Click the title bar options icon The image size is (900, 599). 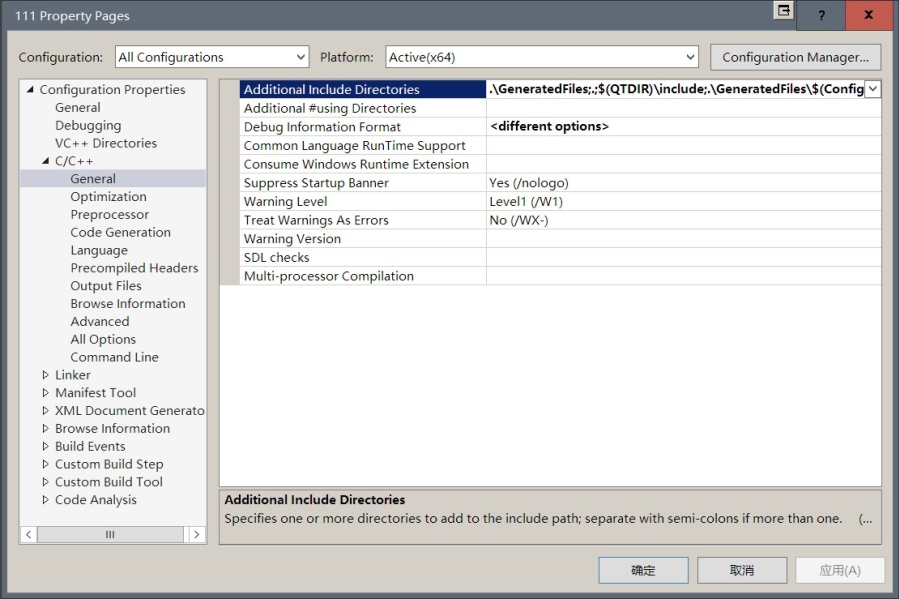click(x=783, y=10)
